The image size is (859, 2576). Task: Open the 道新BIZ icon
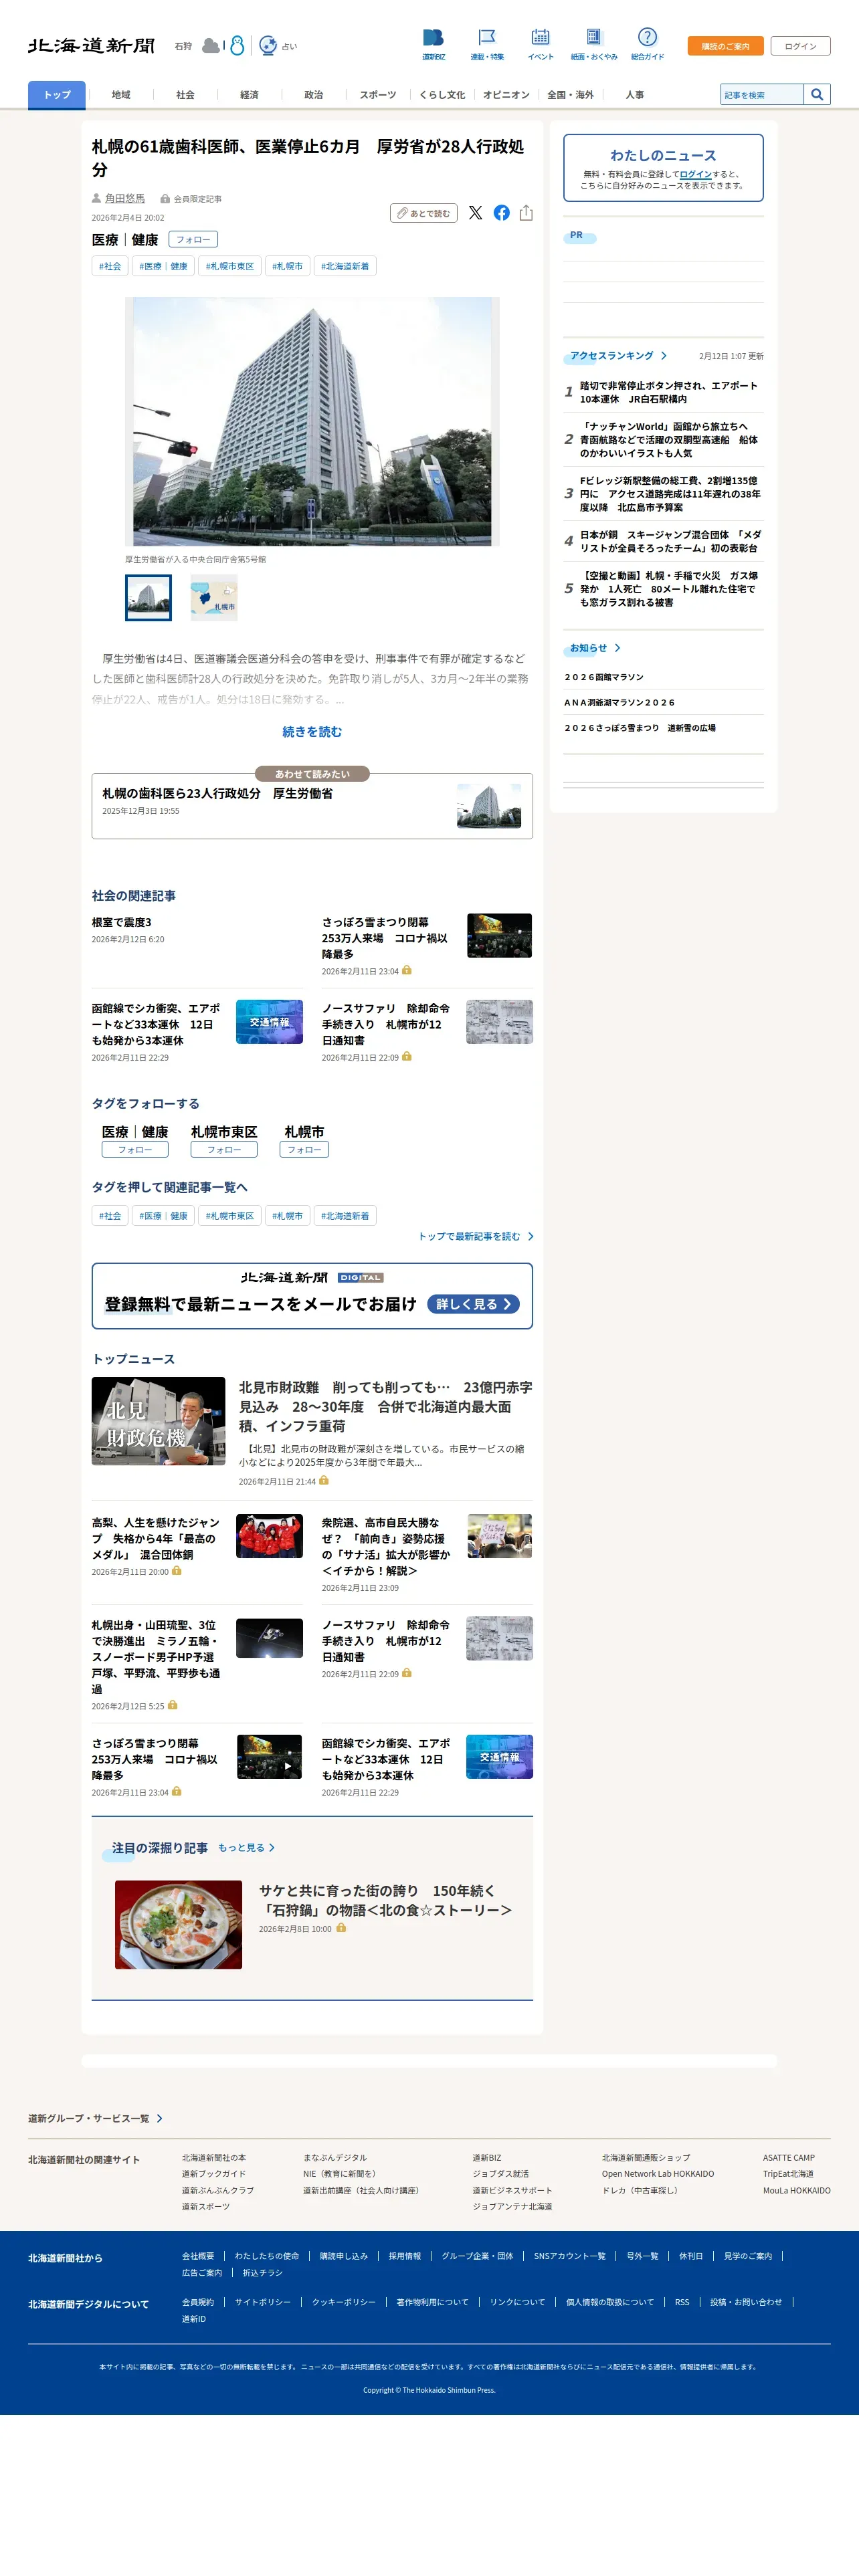pyautogui.click(x=433, y=38)
